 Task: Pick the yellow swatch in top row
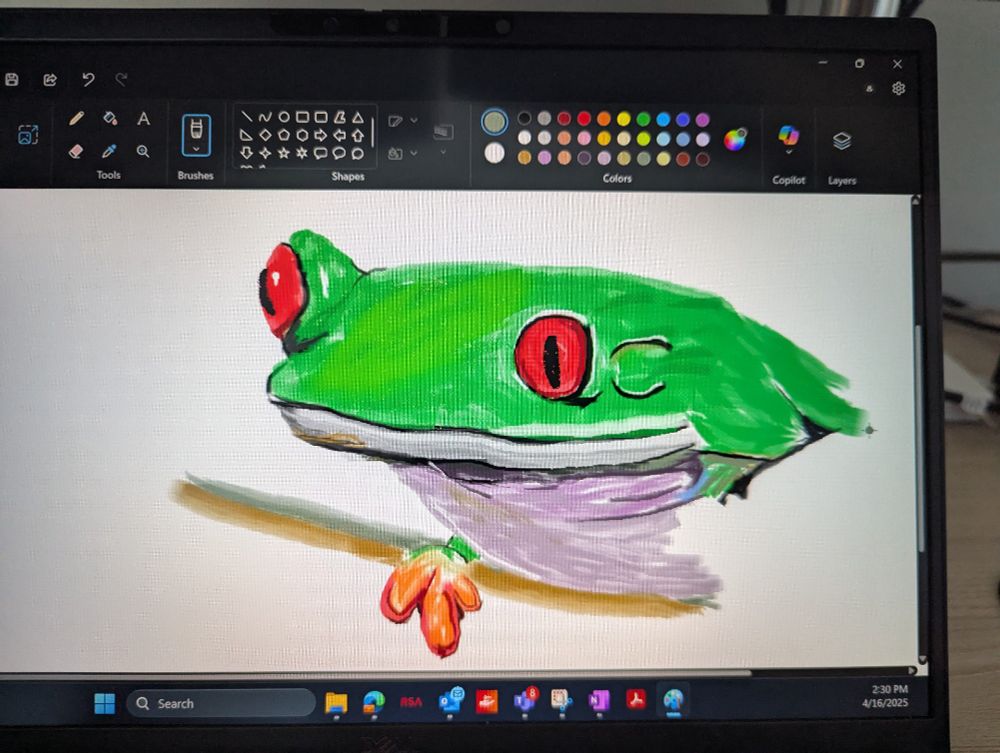point(624,119)
